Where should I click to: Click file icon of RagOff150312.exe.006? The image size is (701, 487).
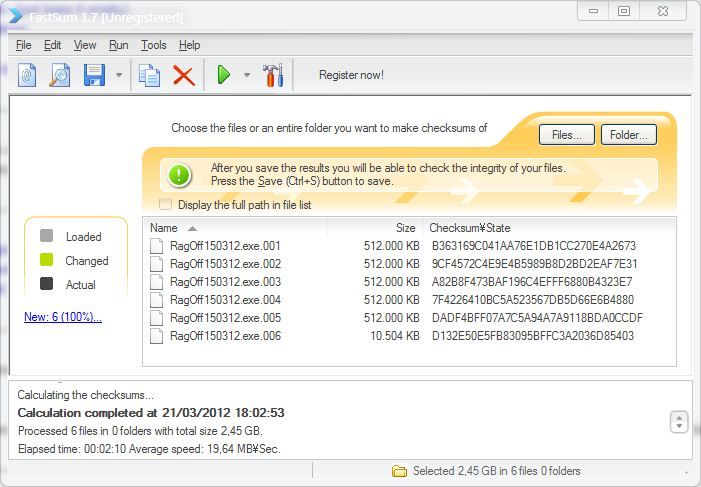(156, 336)
